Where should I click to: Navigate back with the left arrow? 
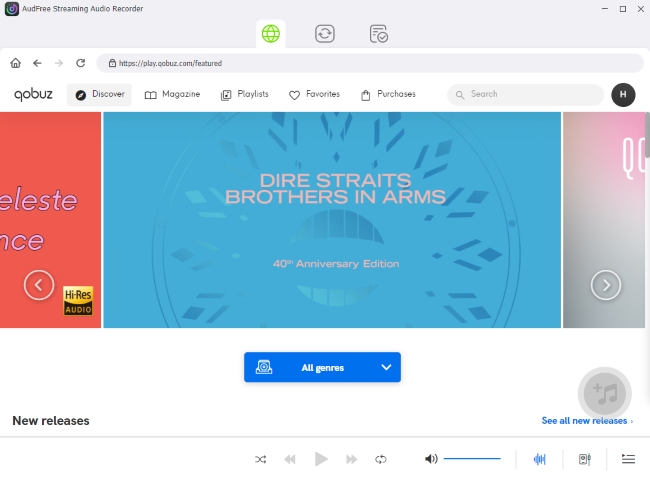(x=37, y=63)
